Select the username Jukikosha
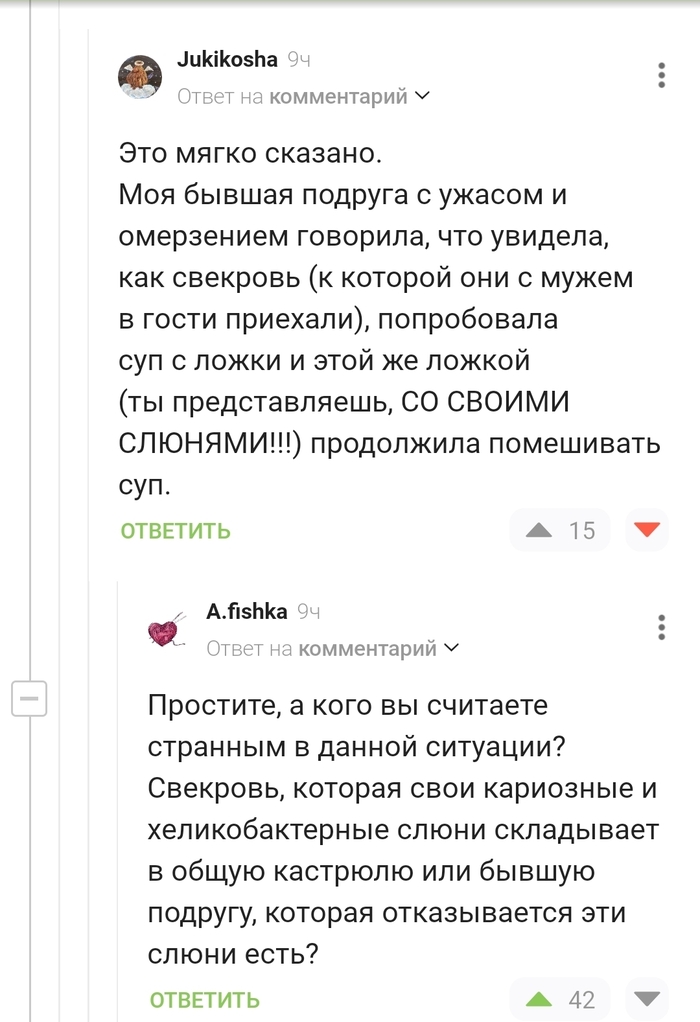 pos(228,58)
